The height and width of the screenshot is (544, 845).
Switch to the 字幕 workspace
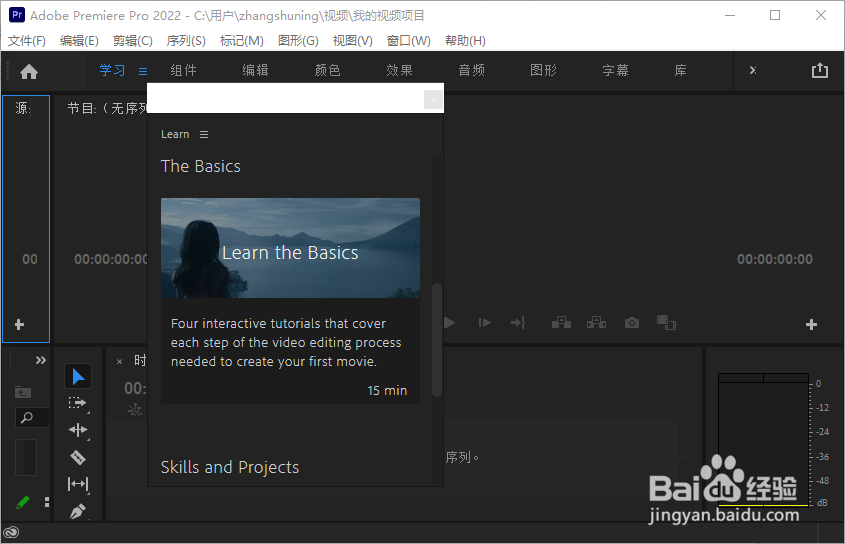[615, 70]
